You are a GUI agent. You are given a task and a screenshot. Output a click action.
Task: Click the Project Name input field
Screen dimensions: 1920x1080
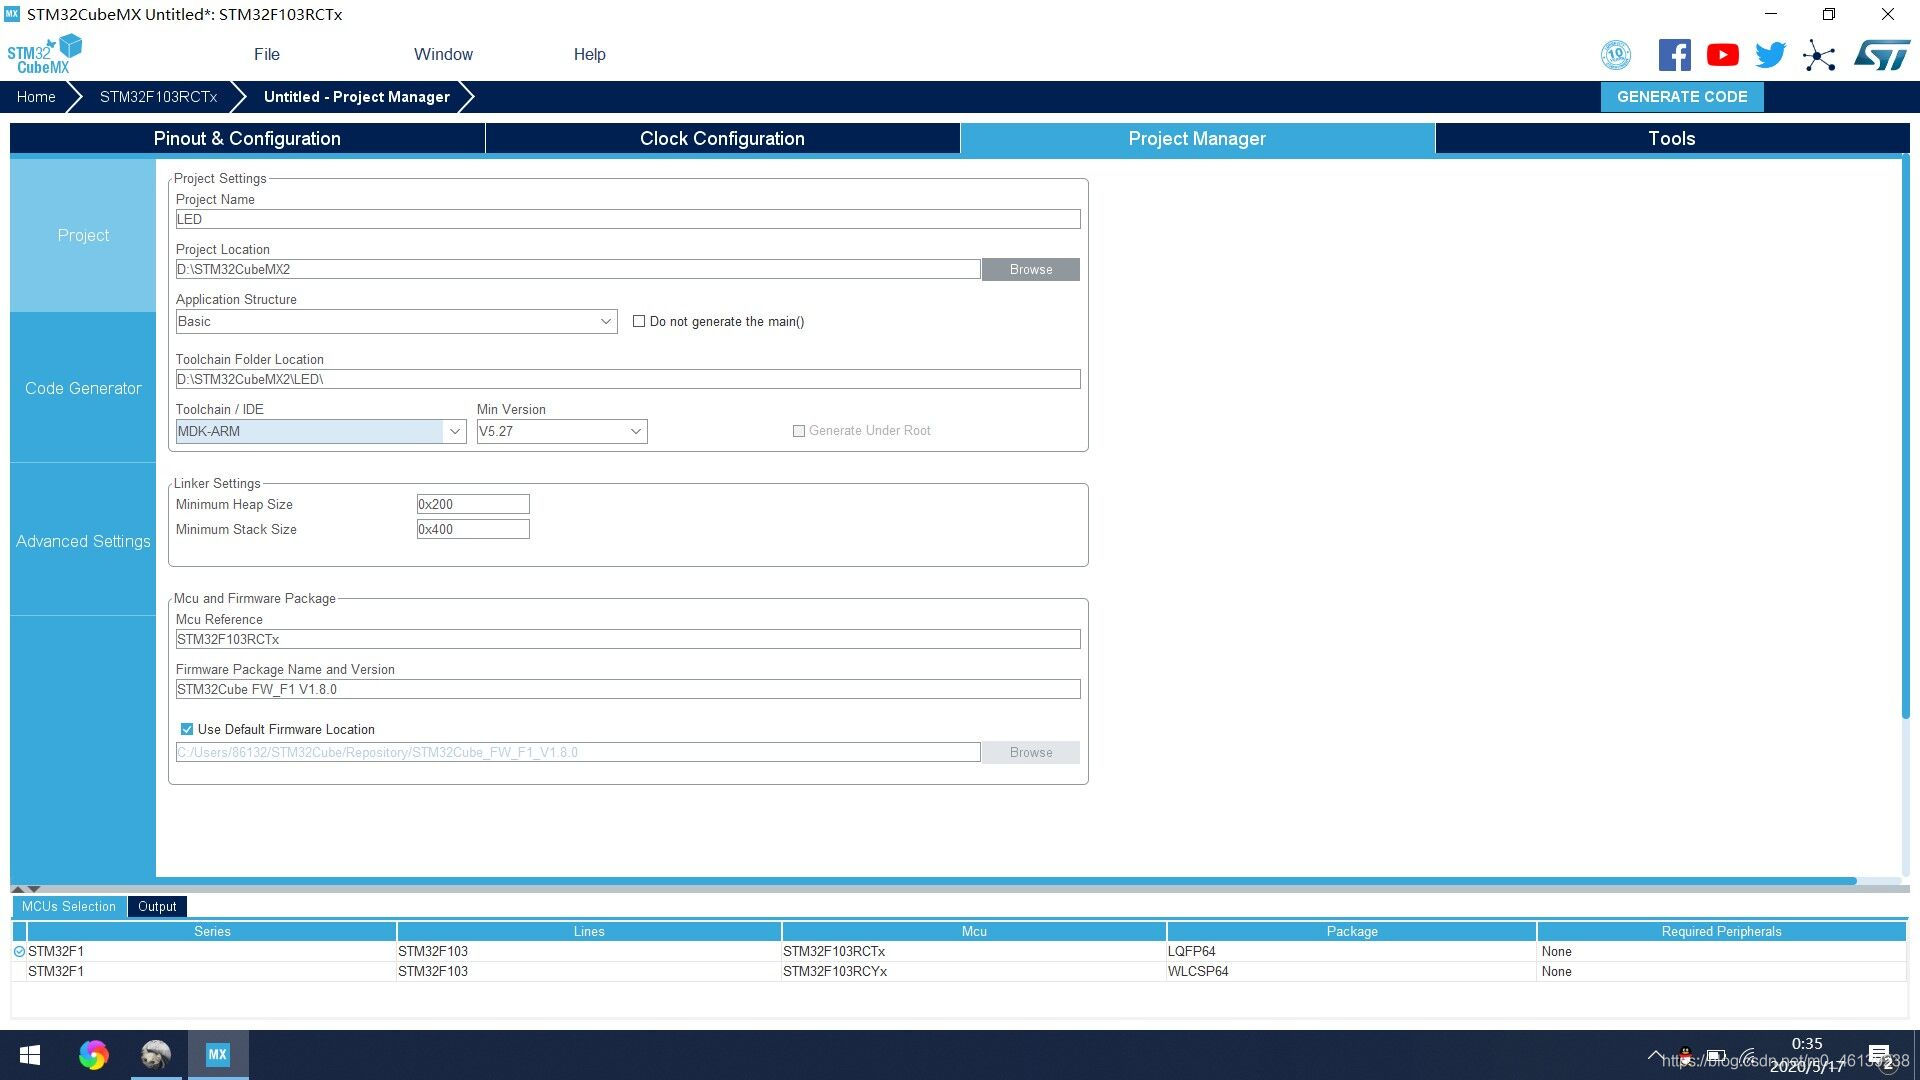(626, 220)
